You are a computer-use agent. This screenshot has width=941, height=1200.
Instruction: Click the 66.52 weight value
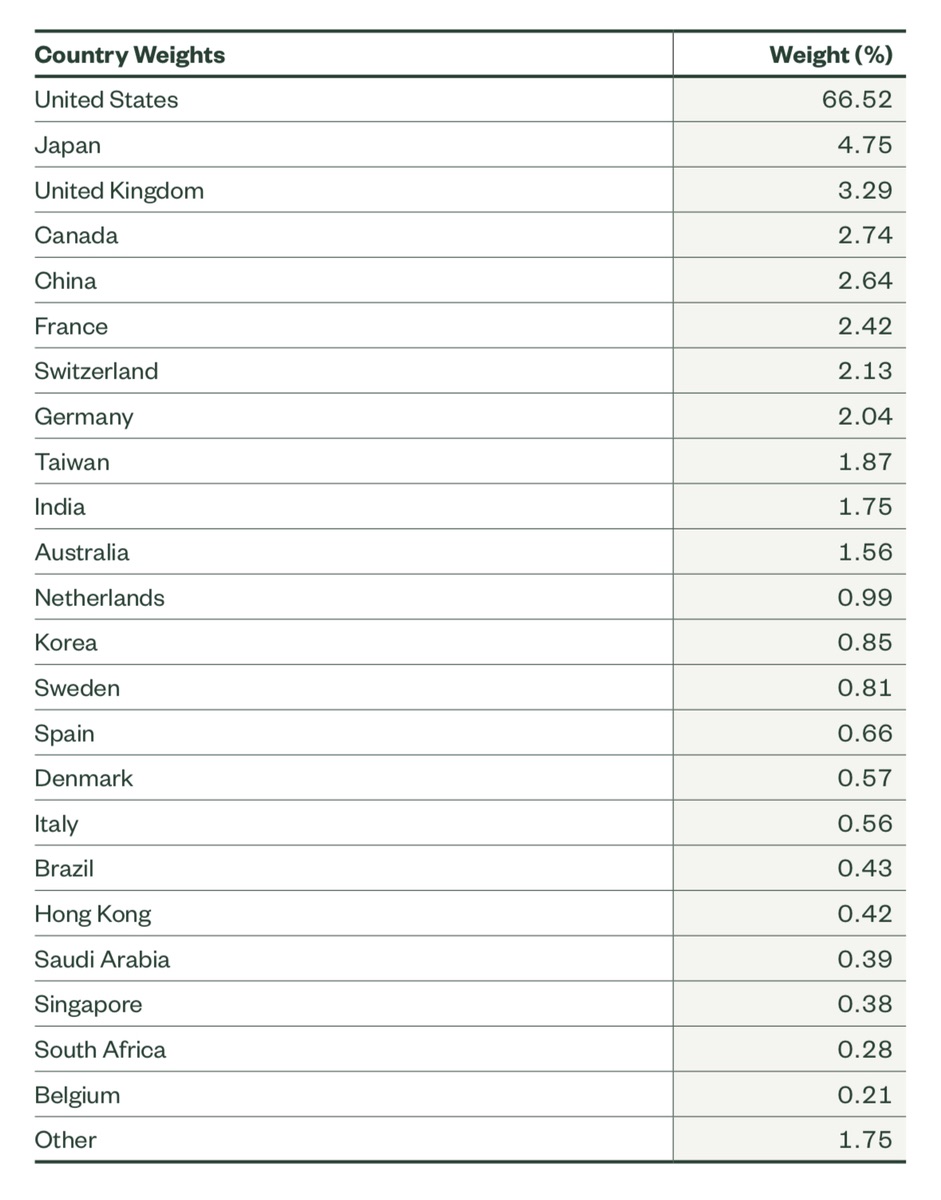[x=864, y=100]
